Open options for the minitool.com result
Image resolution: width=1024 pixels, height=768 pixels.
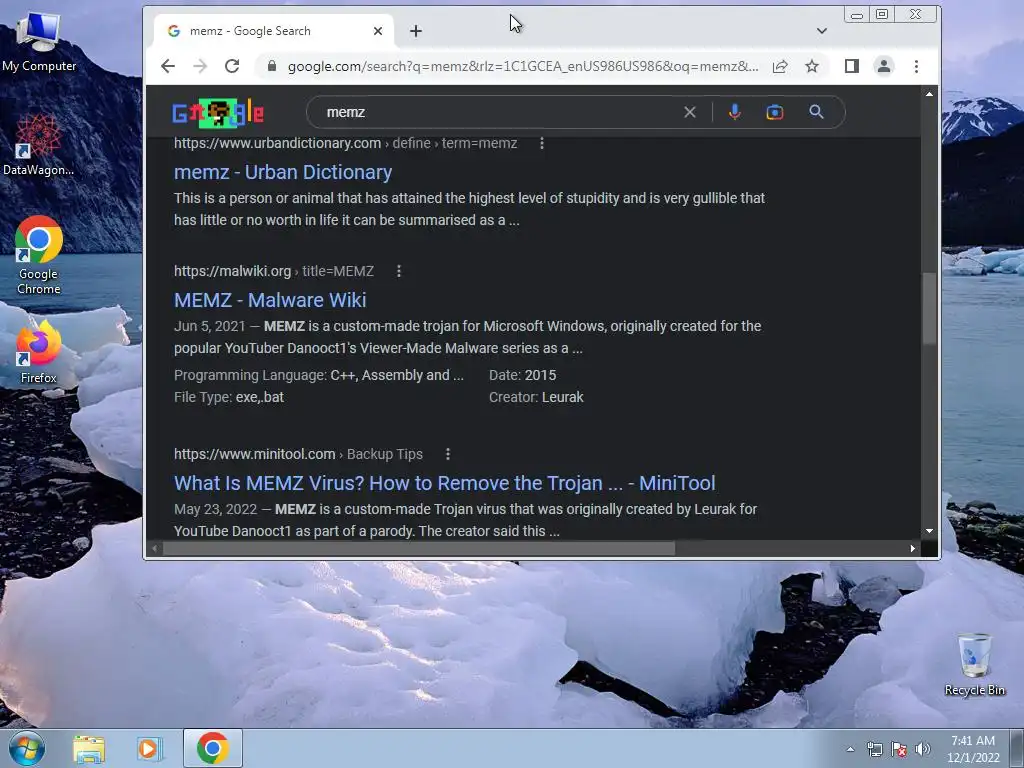coord(447,454)
